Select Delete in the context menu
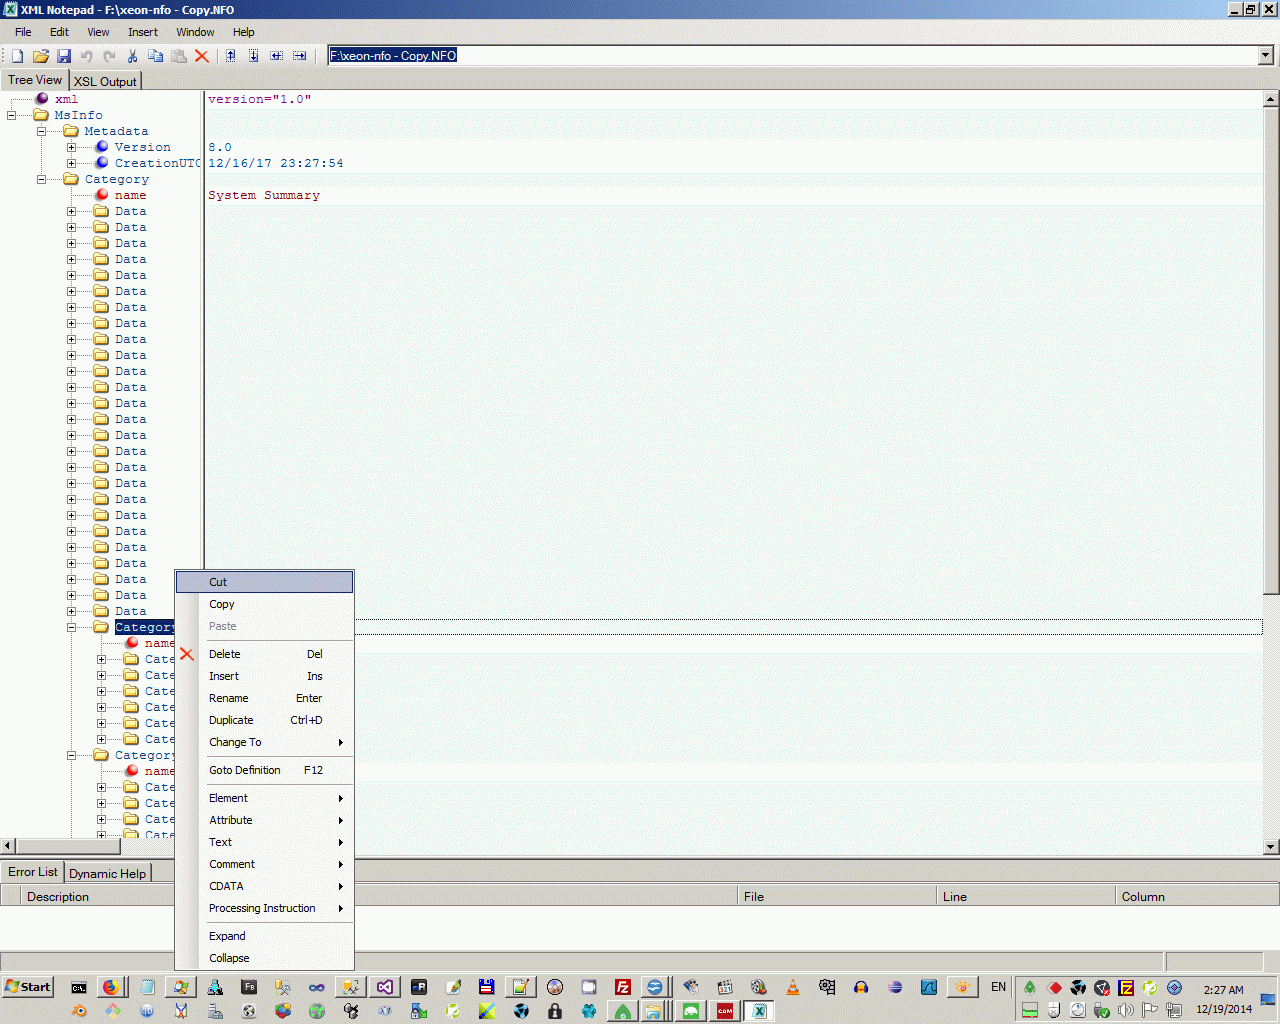This screenshot has width=1280, height=1024. pos(265,654)
